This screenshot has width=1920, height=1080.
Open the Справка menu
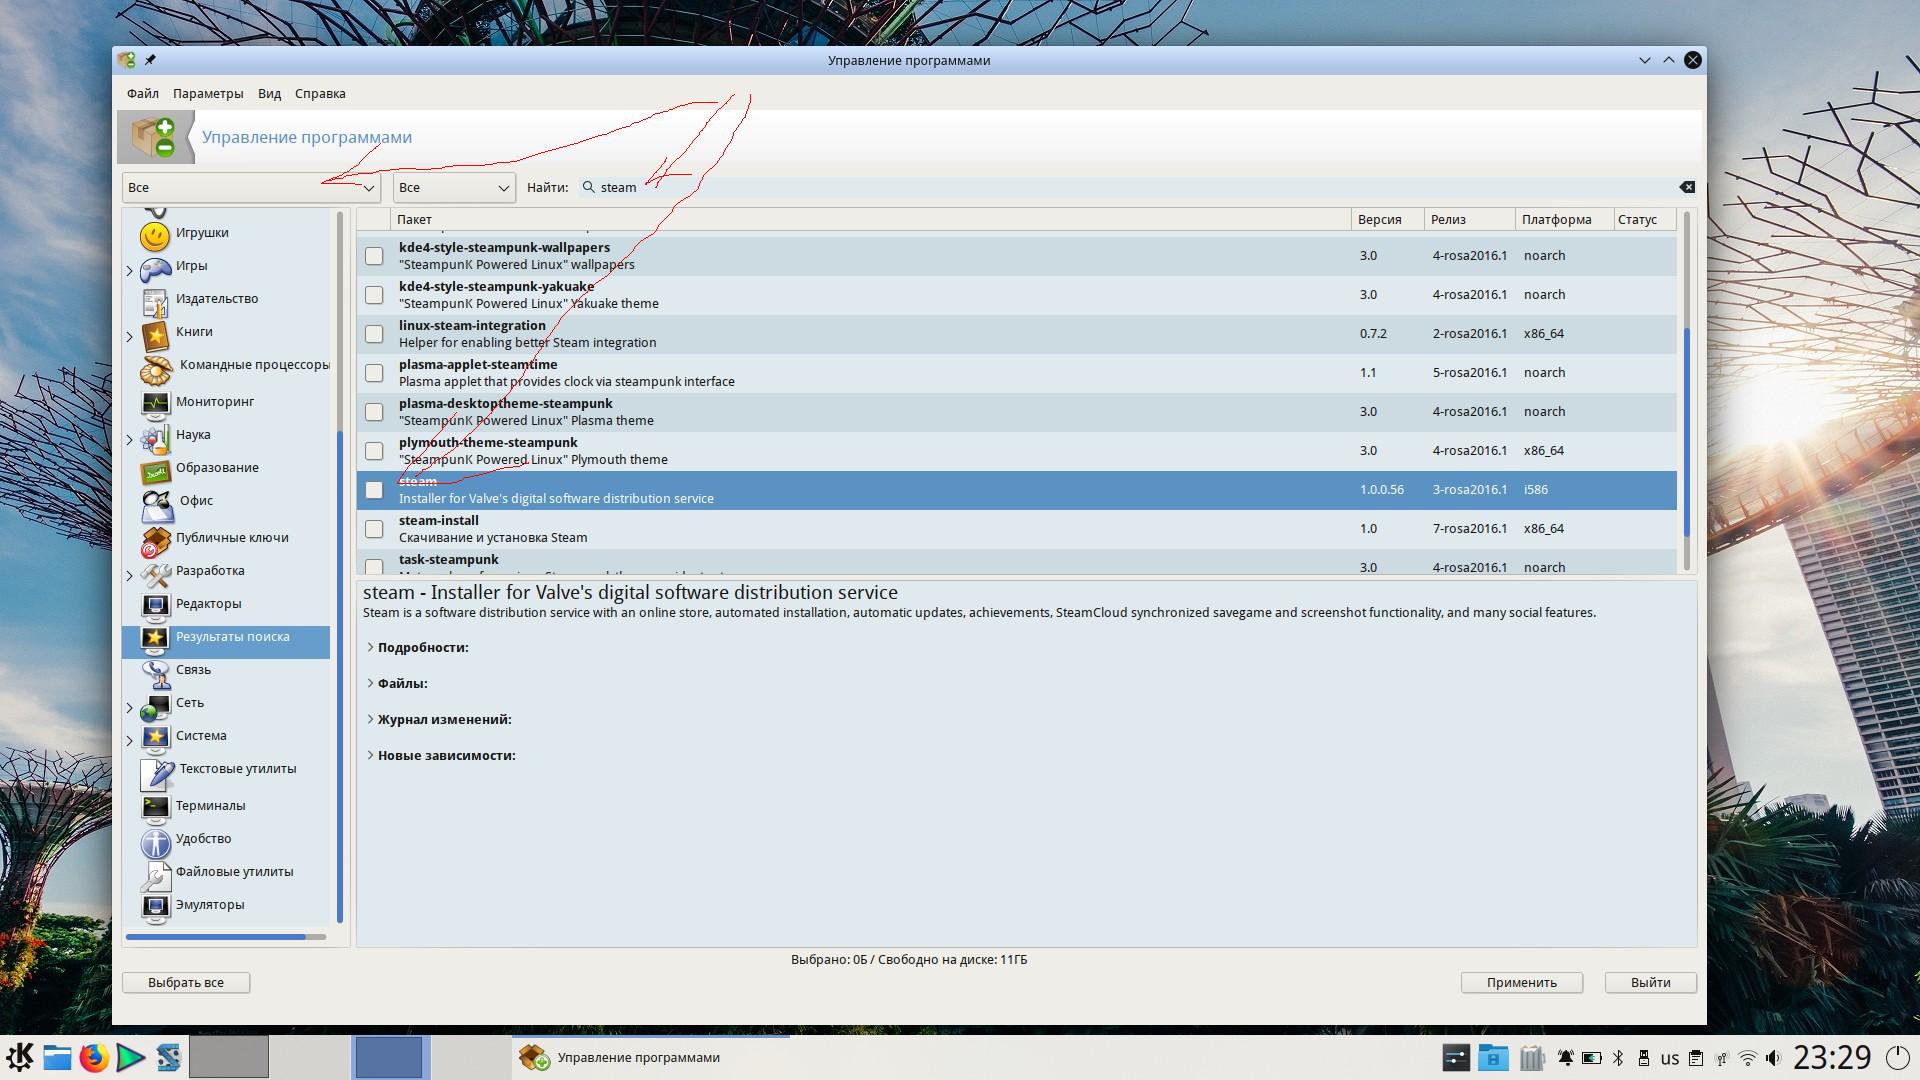point(320,94)
